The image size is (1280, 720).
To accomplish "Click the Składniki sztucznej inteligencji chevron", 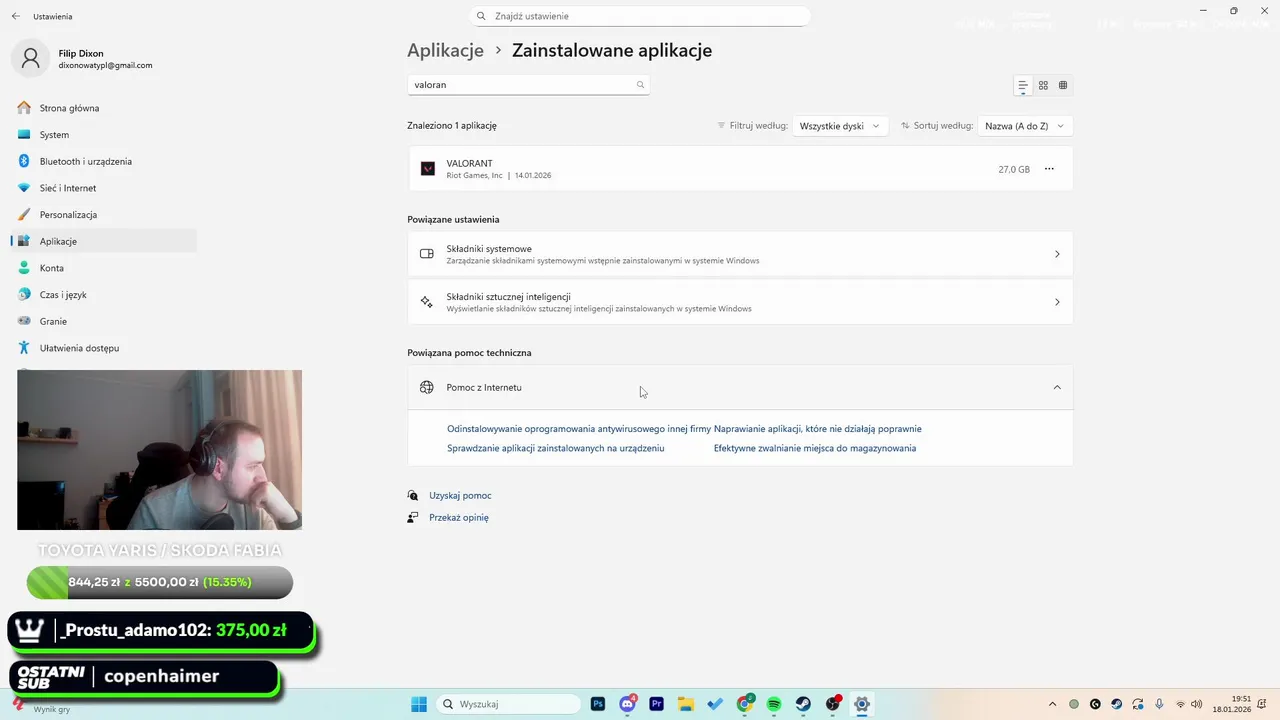I will (x=1057, y=302).
